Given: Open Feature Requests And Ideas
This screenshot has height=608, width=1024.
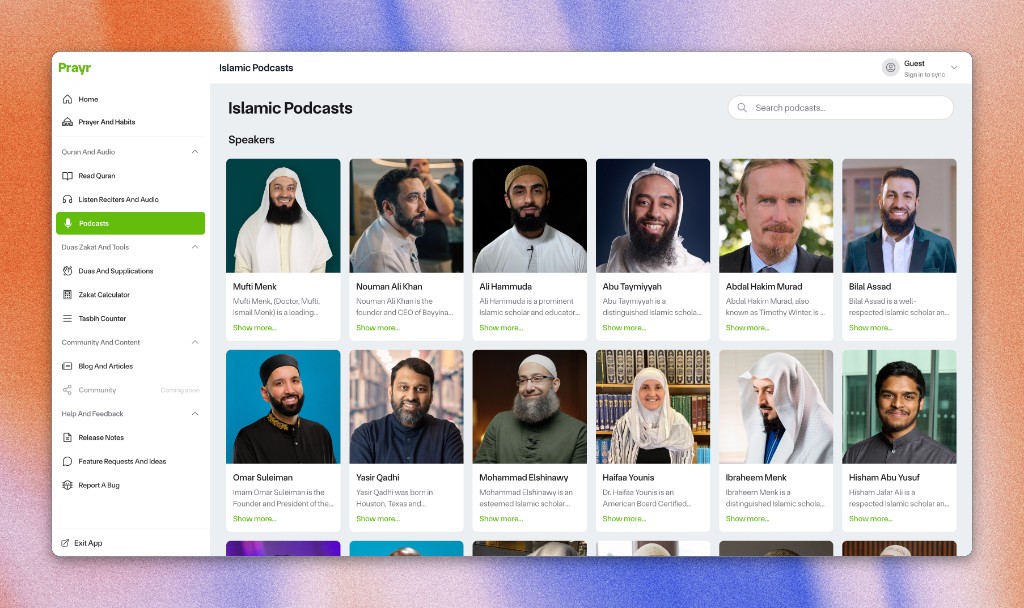Looking at the screenshot, I should click(x=131, y=462).
